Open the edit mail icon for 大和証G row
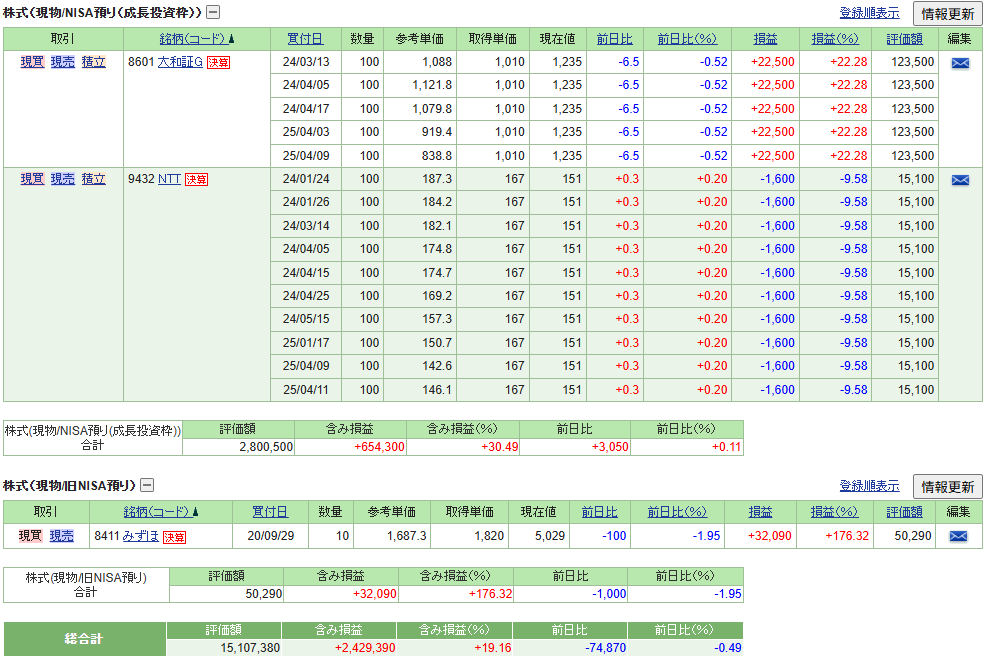 pos(960,63)
